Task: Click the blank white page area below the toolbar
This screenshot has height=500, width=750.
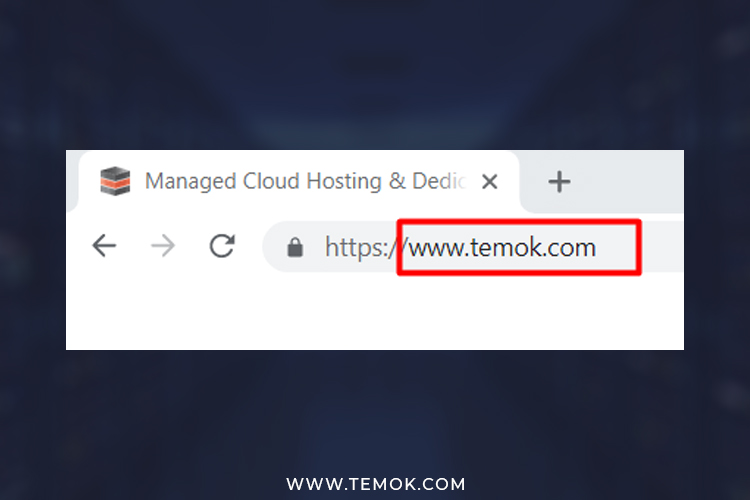Action: [x=375, y=313]
